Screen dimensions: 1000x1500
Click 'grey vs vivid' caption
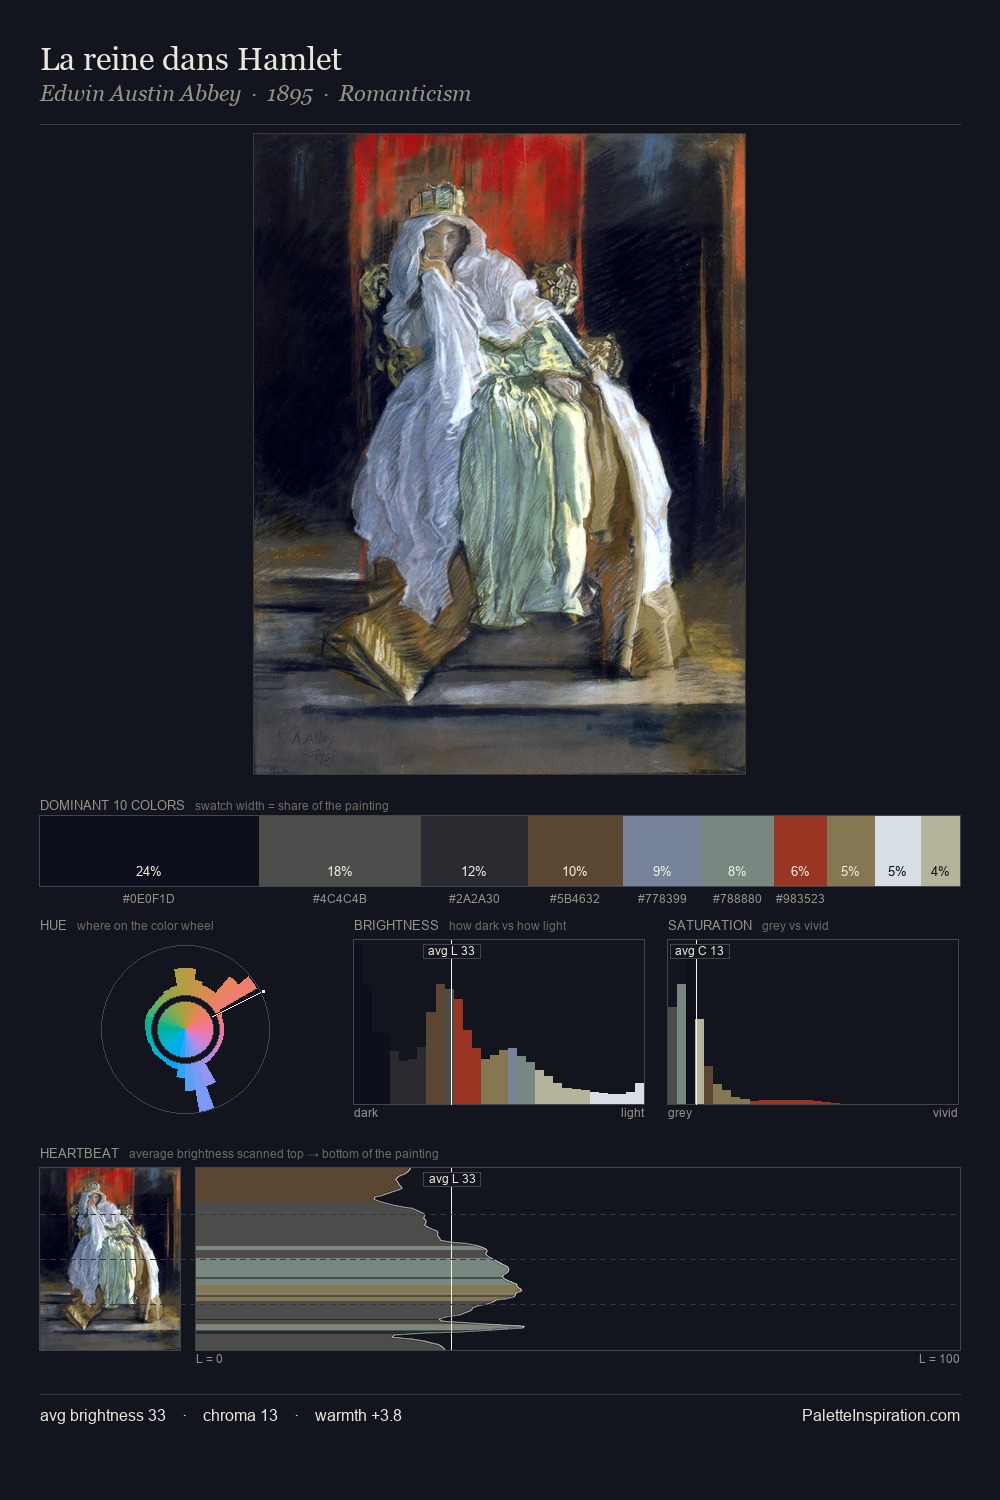[x=795, y=926]
